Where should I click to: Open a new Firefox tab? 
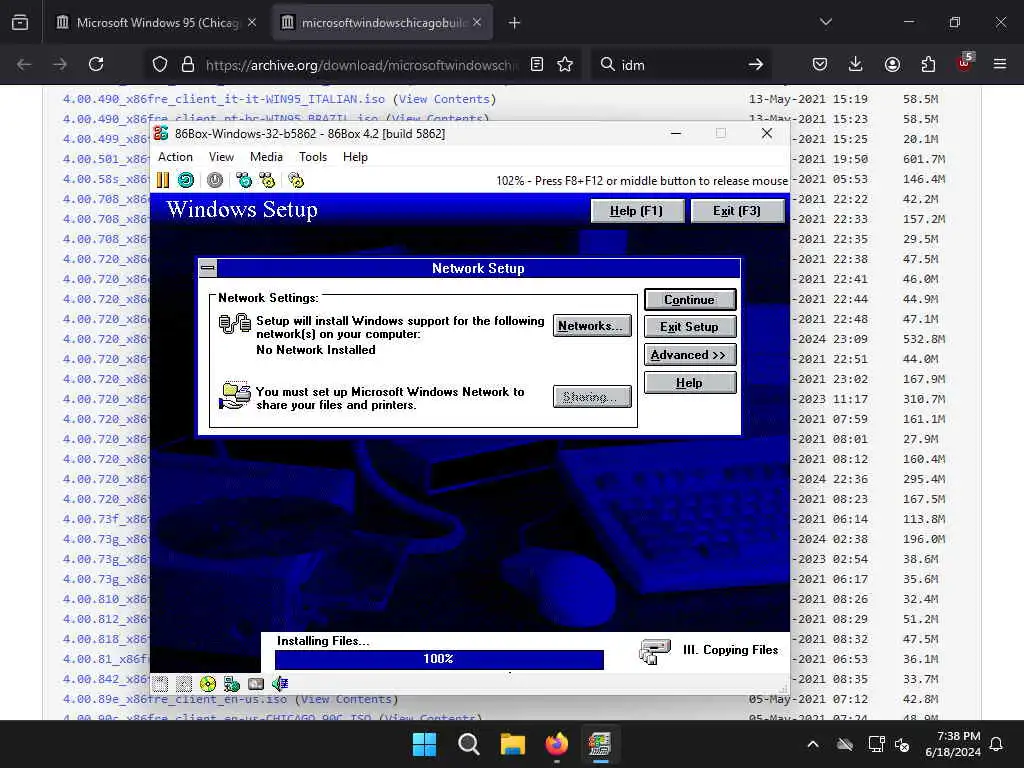click(x=515, y=22)
